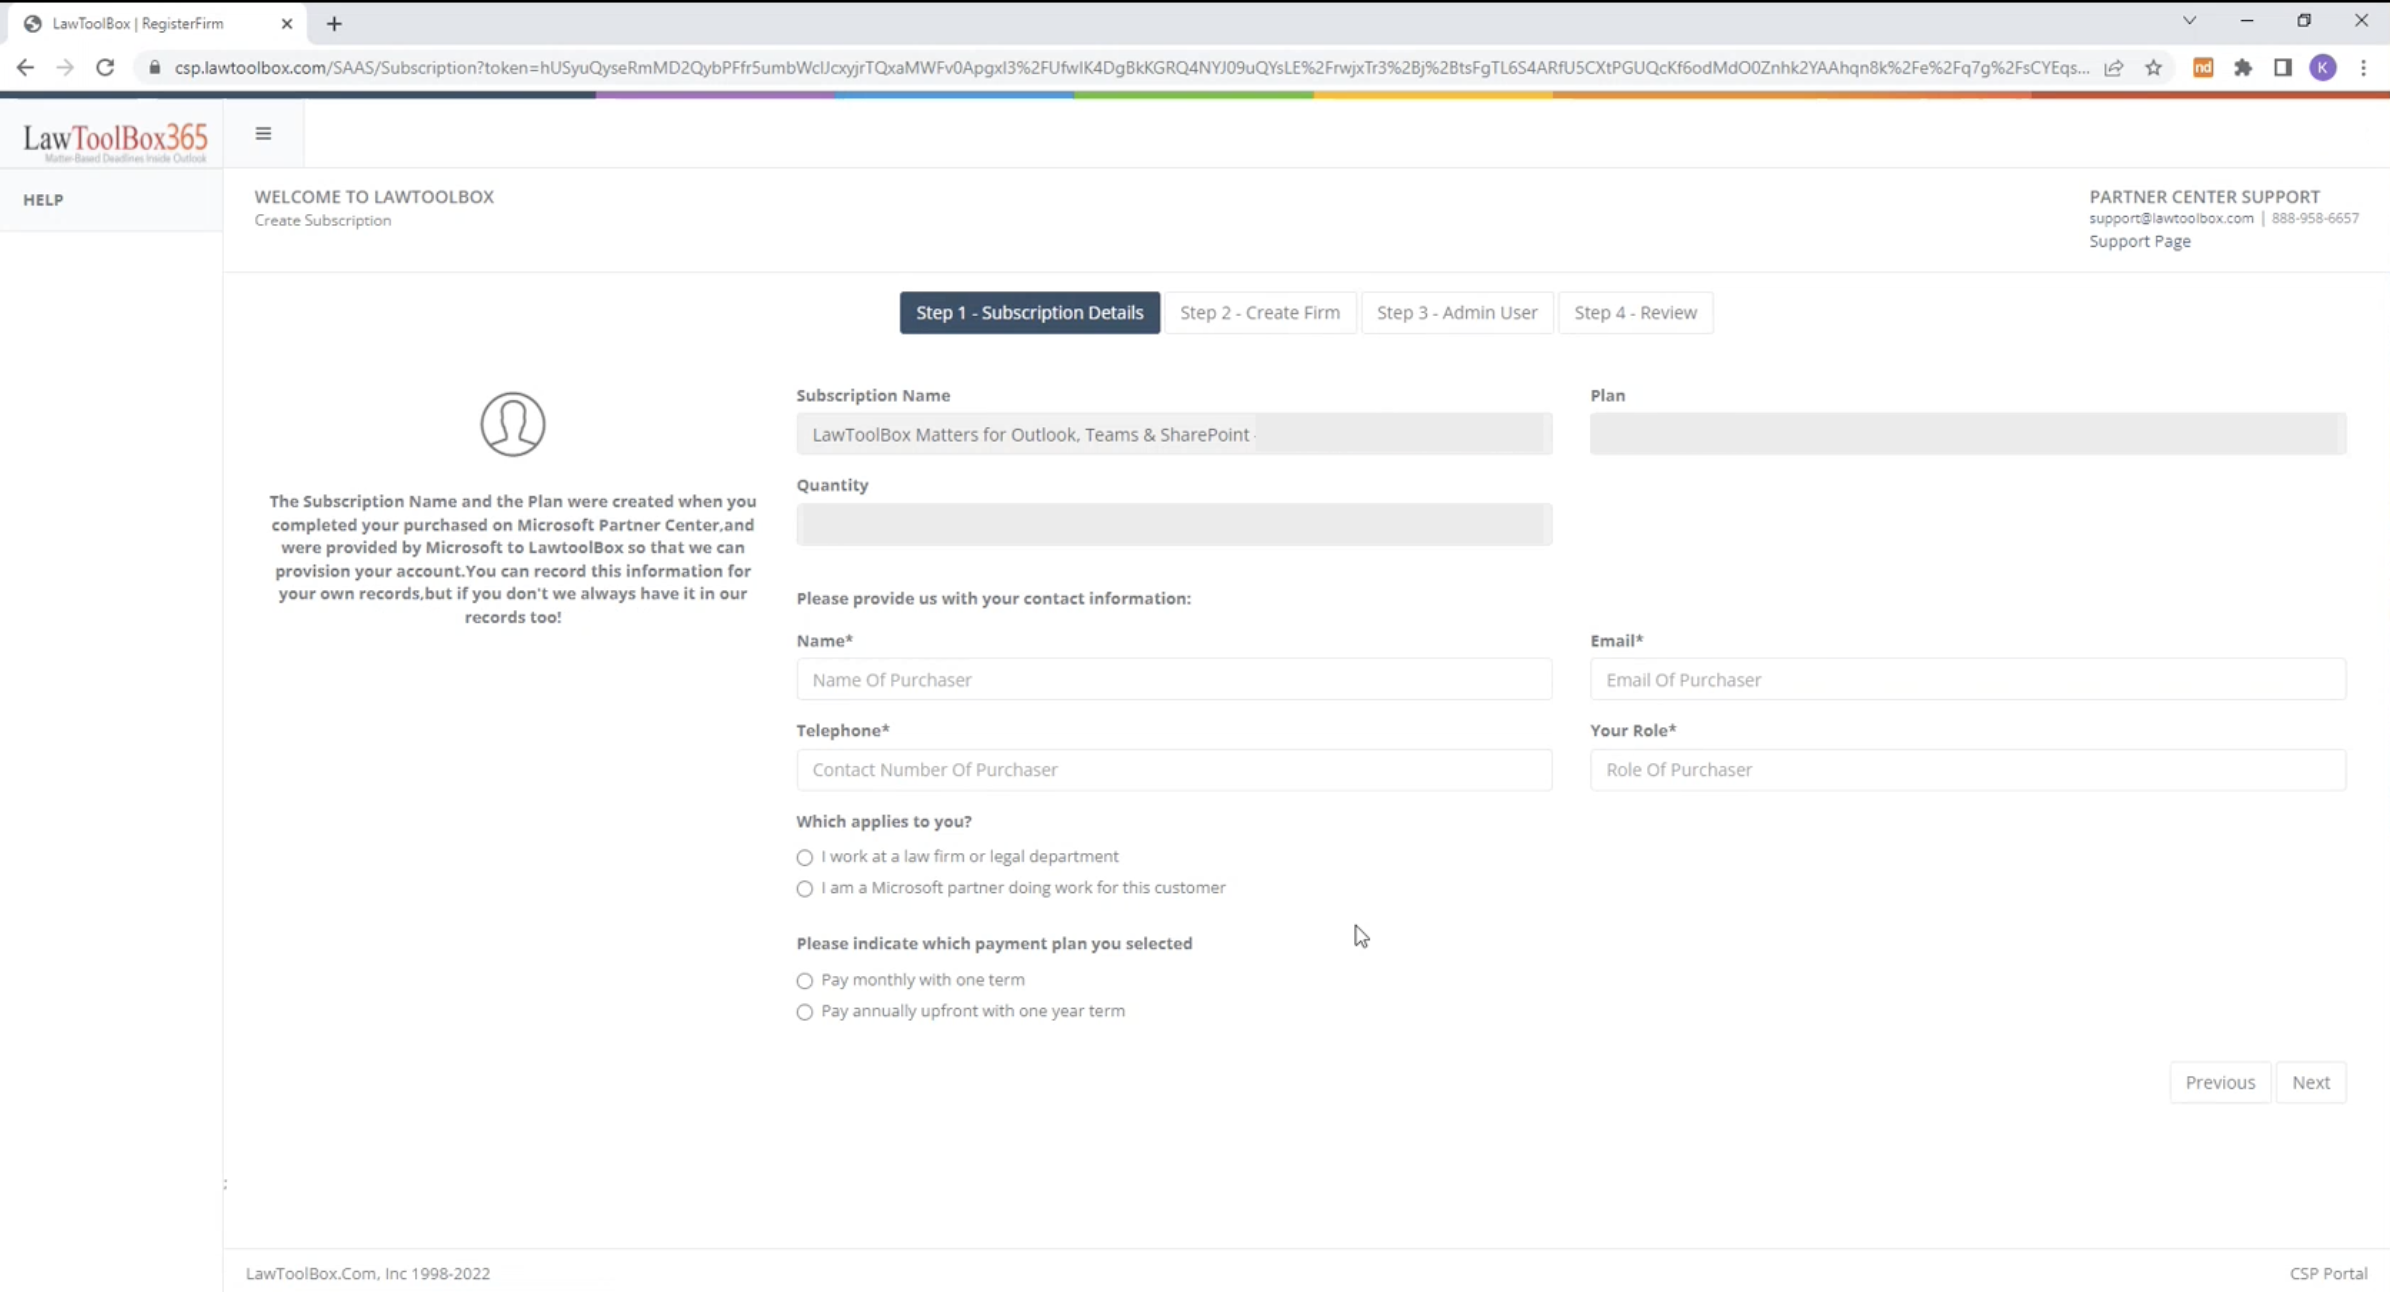Click the browser reload page icon
The image size is (2390, 1292).
(105, 67)
